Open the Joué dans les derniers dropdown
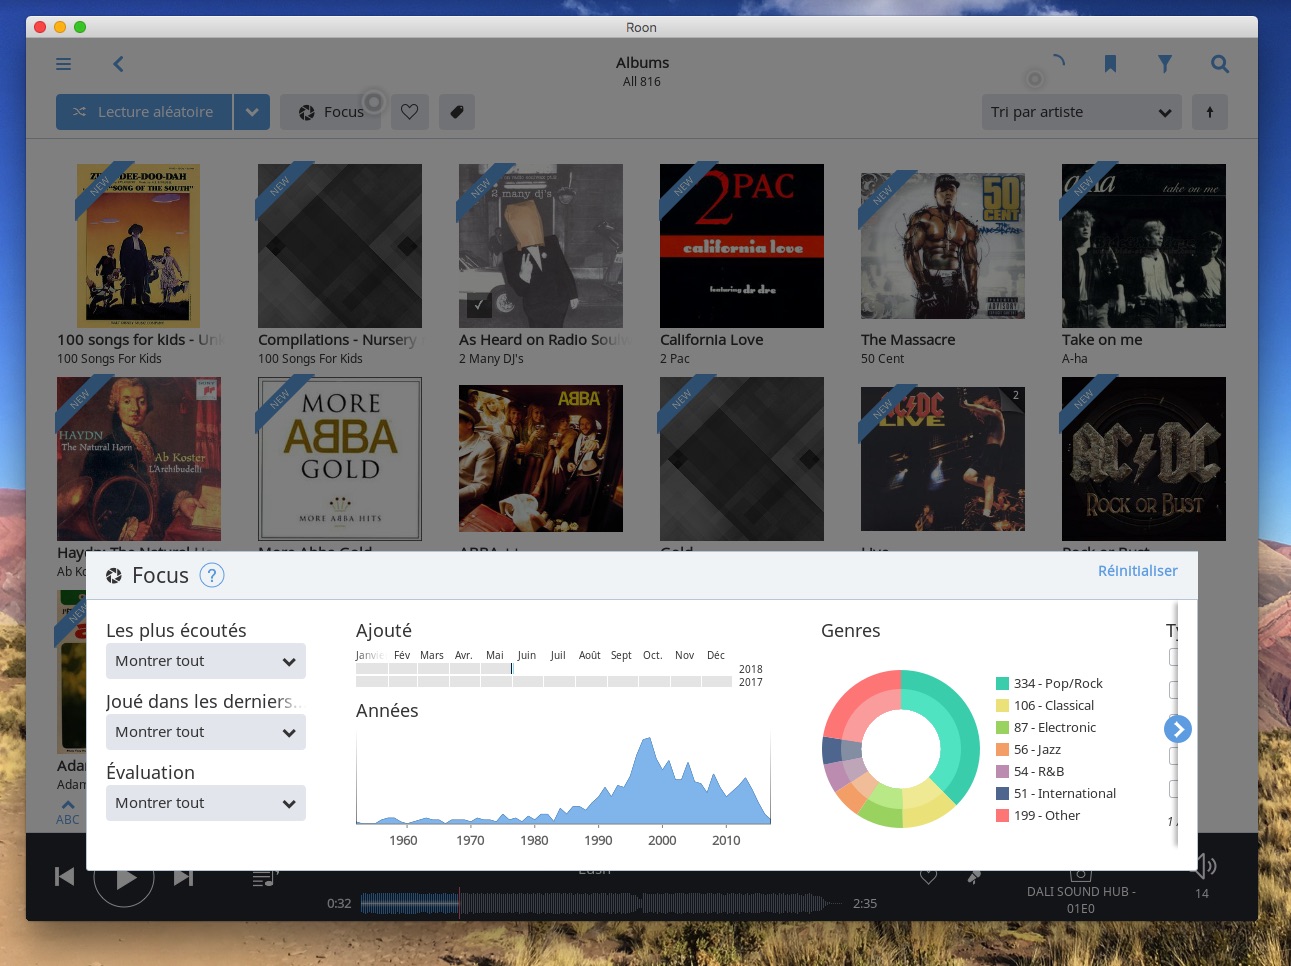 206,732
